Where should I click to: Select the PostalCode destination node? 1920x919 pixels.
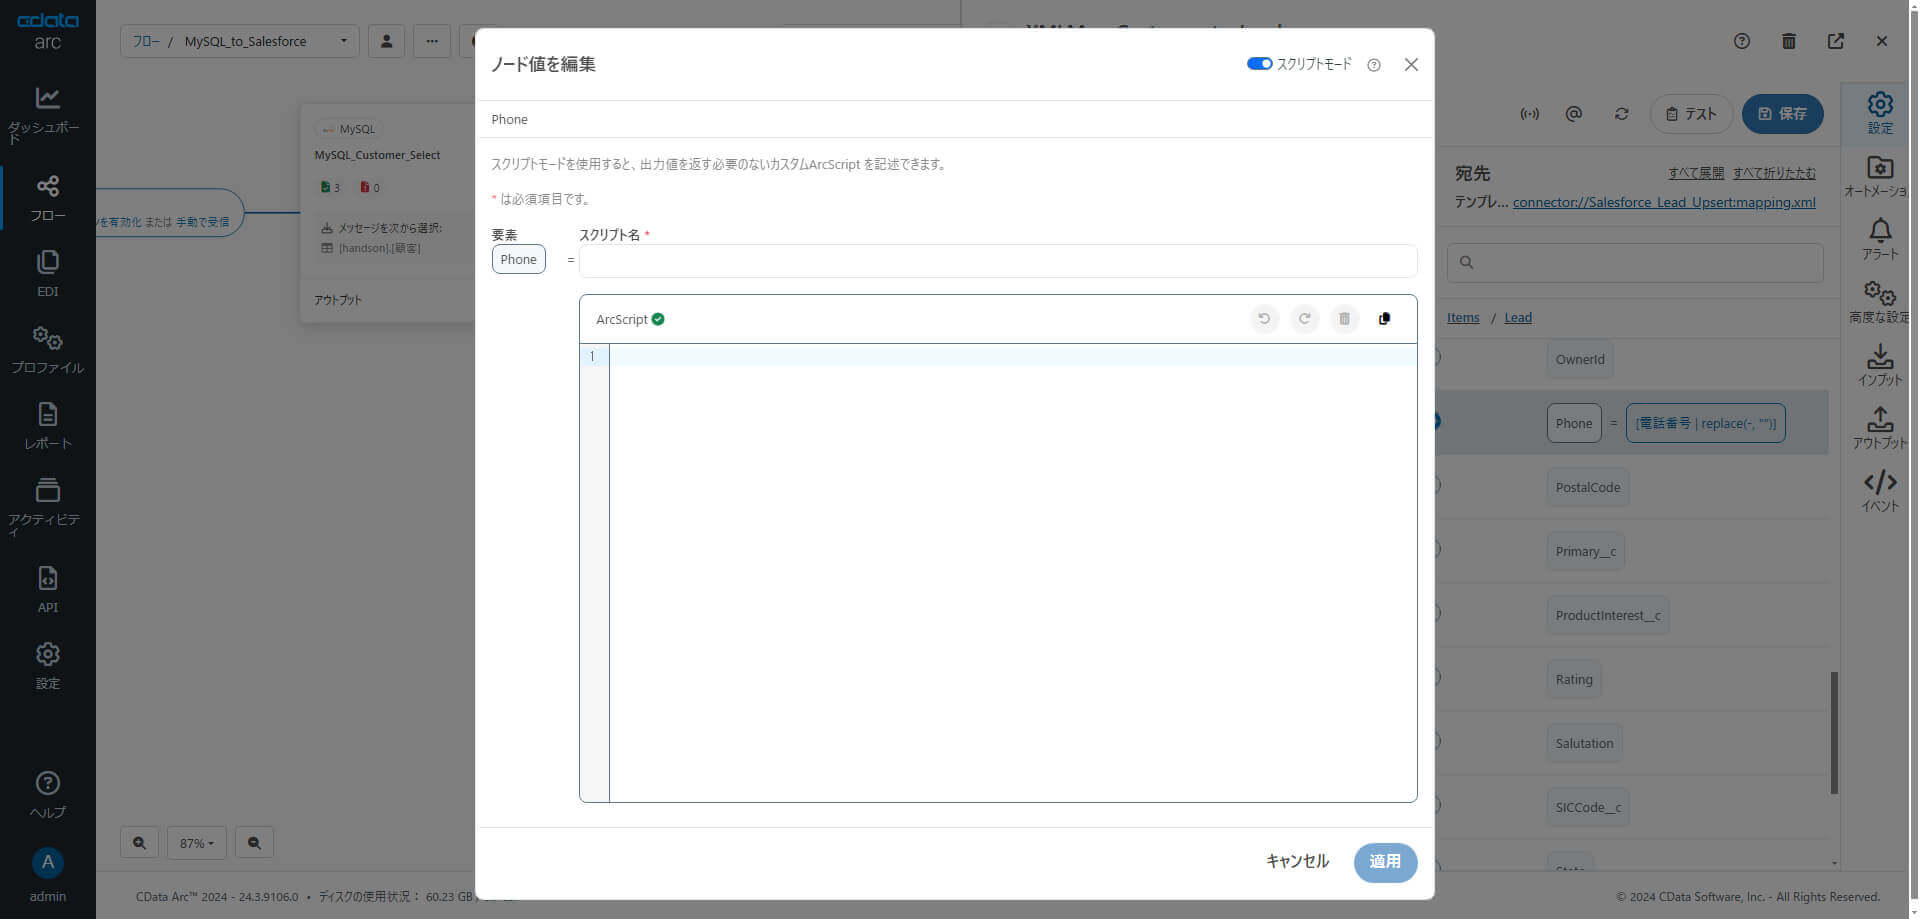point(1588,488)
